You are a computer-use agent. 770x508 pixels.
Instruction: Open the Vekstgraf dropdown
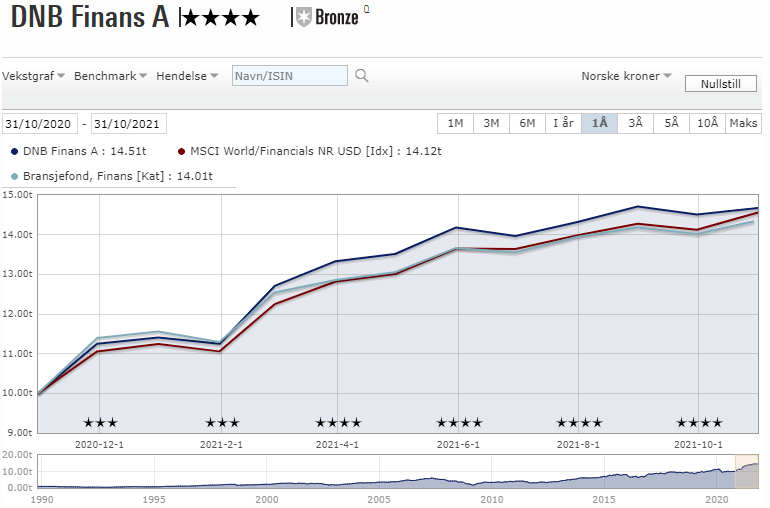coord(33,76)
